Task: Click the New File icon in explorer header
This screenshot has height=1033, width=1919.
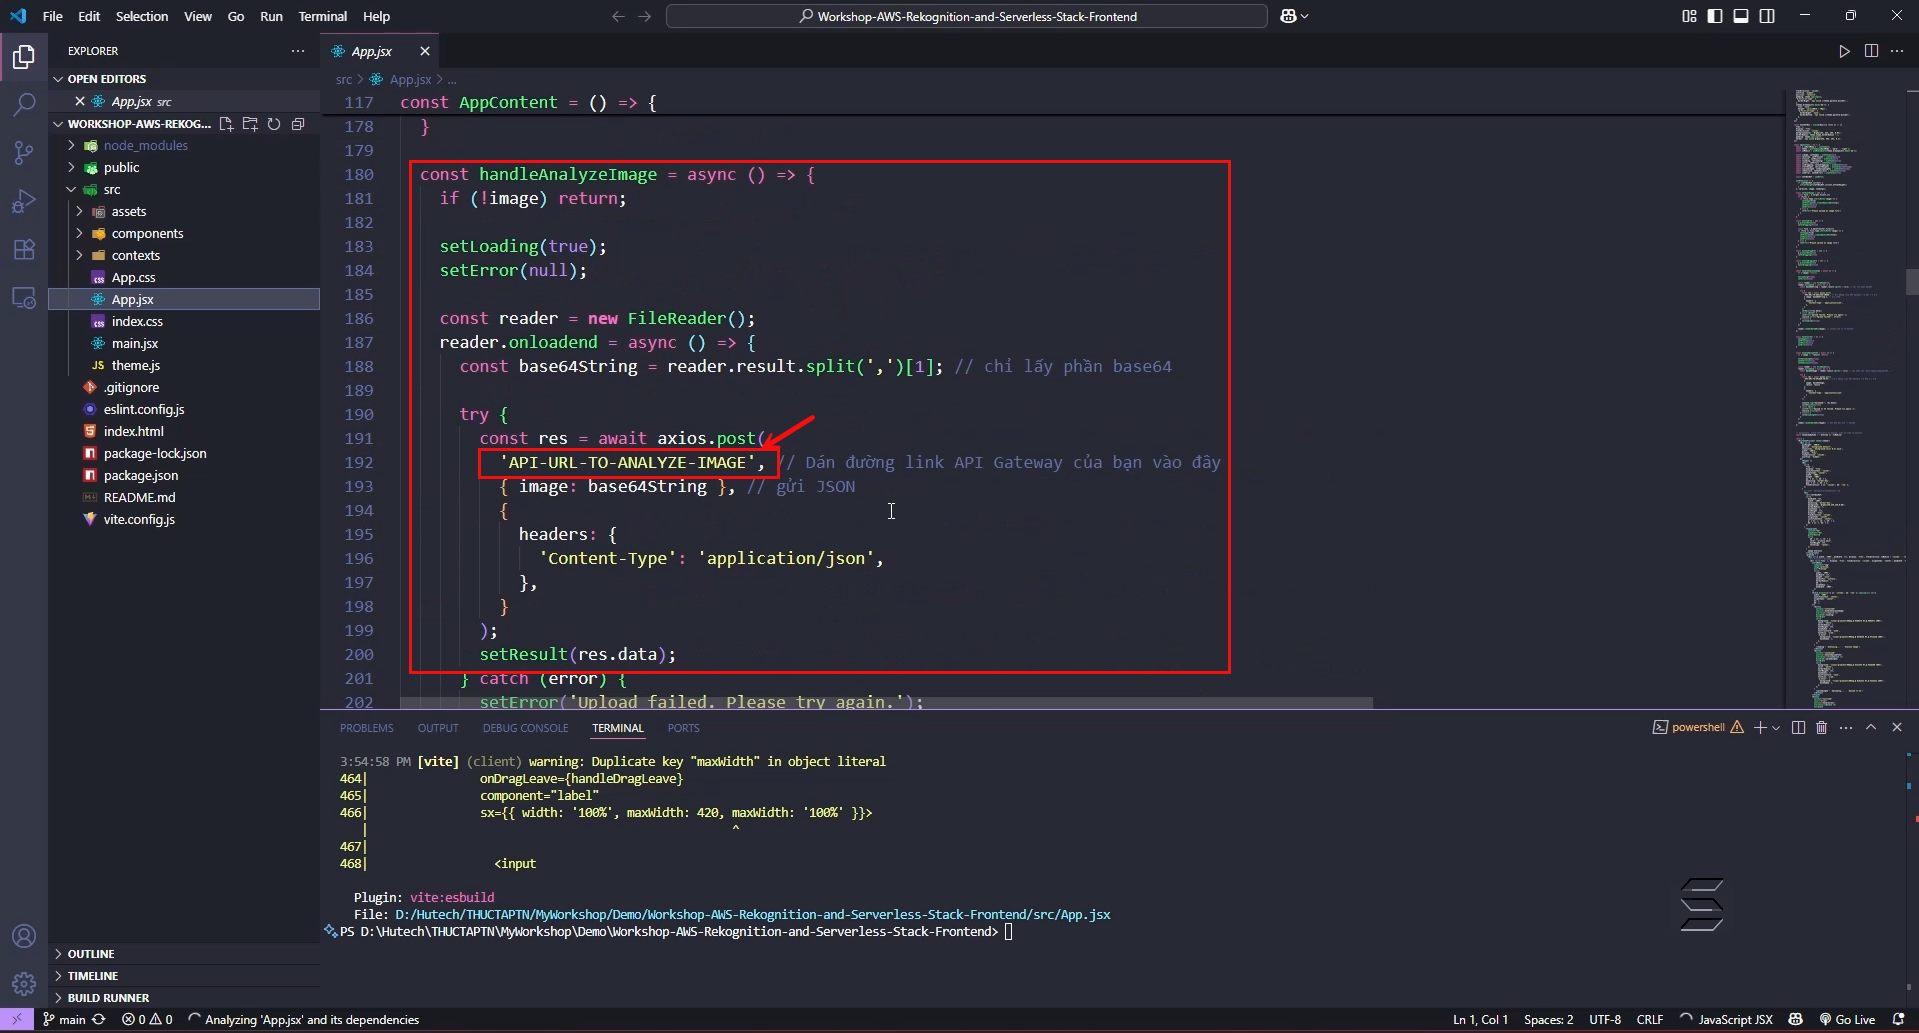Action: (226, 124)
